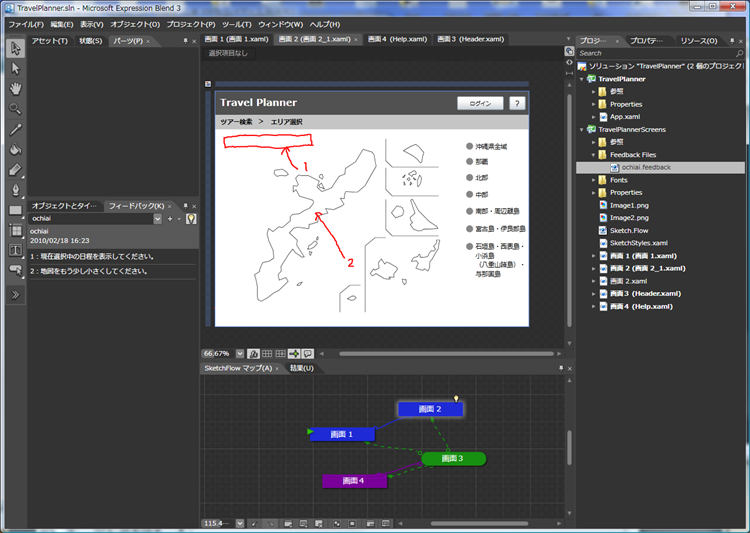This screenshot has height=533, width=750.
Task: Click the 画面 1 start node in map
Action: pyautogui.click(x=342, y=434)
